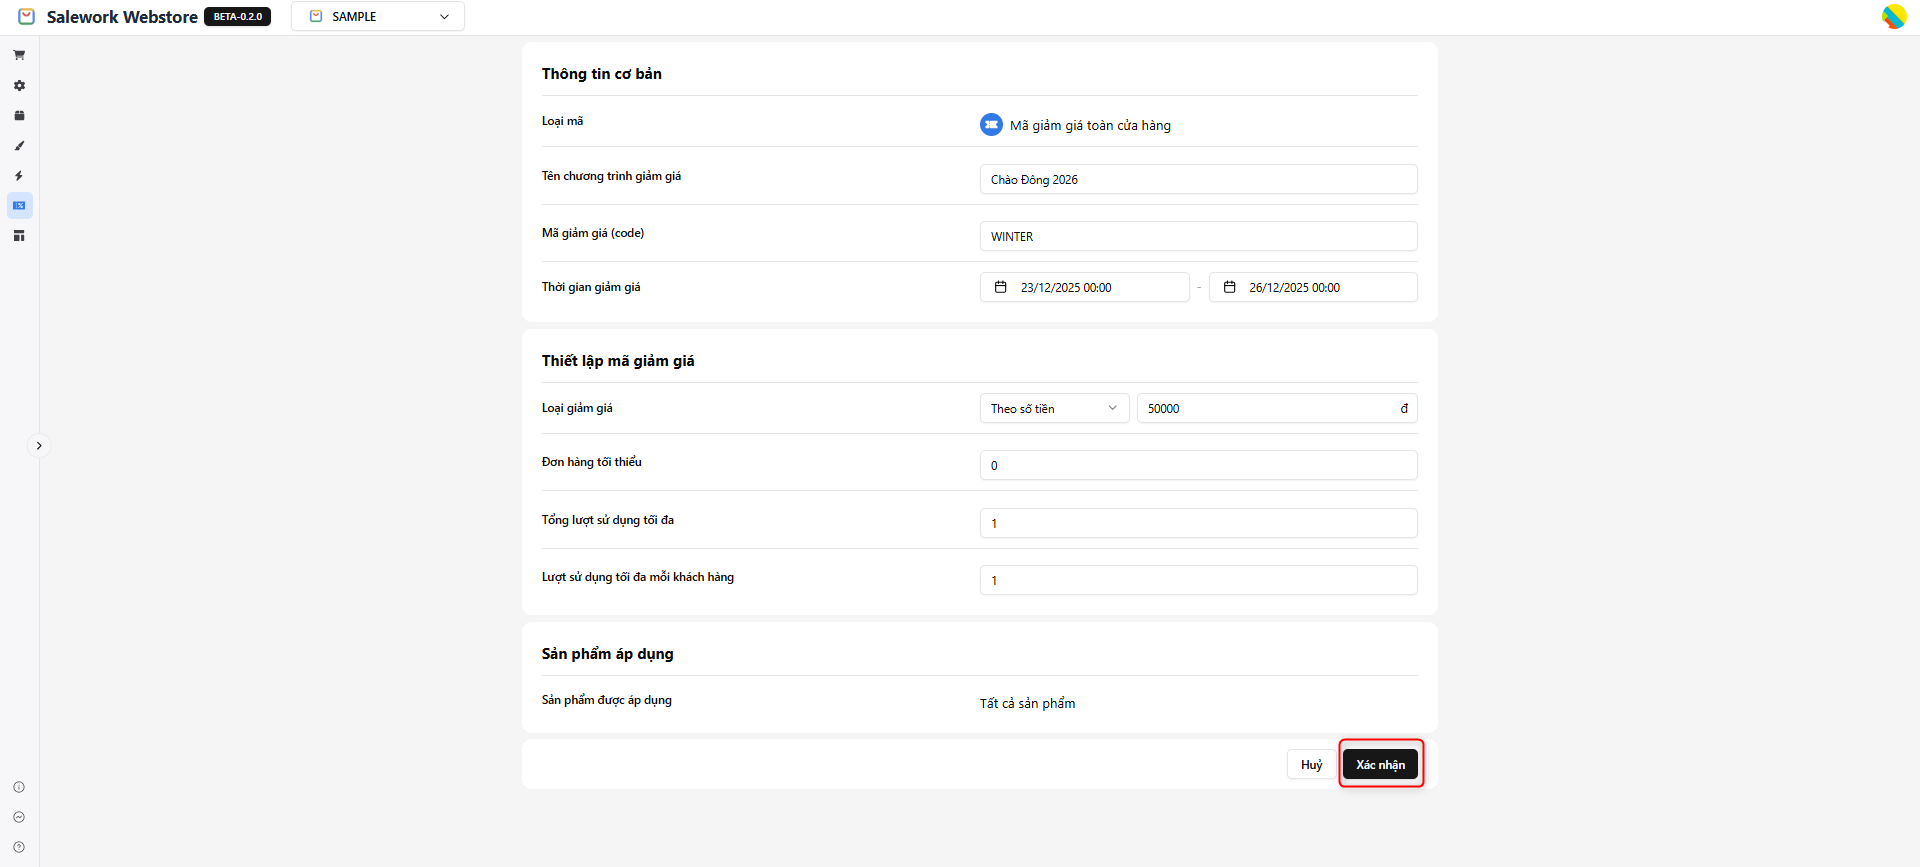Select the paintbrush design icon
This screenshot has height=867, width=1920.
click(19, 146)
